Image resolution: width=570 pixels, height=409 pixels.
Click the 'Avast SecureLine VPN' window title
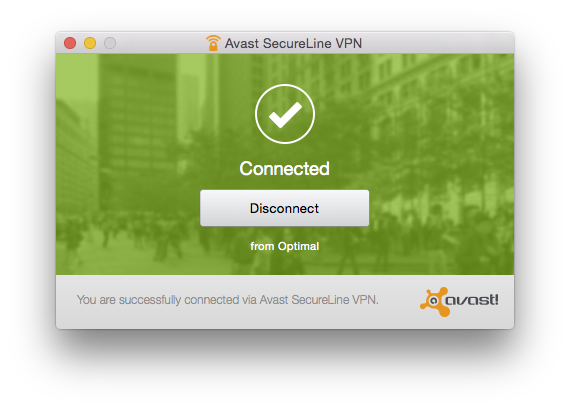(x=293, y=43)
